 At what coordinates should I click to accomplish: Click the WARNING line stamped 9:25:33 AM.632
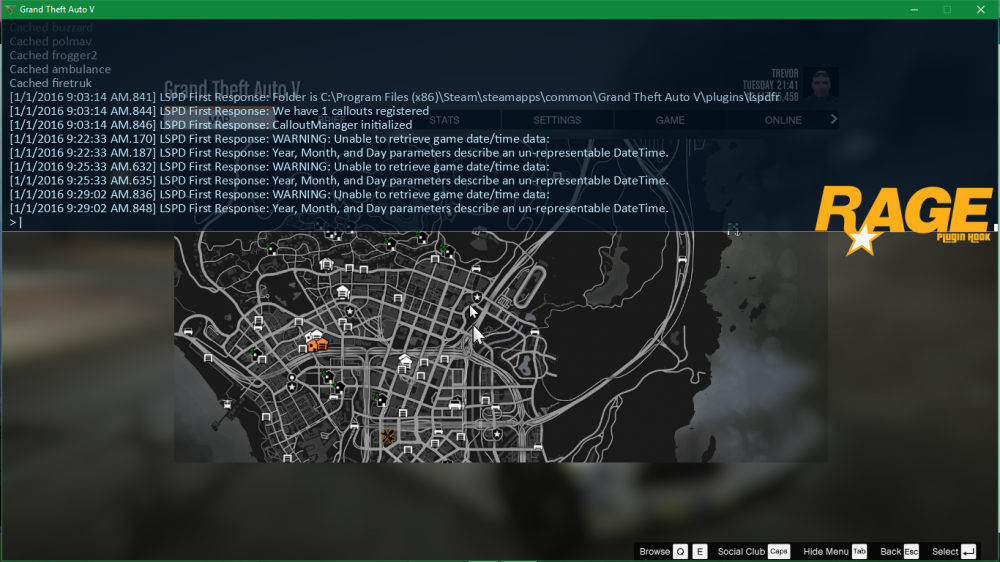coord(279,166)
